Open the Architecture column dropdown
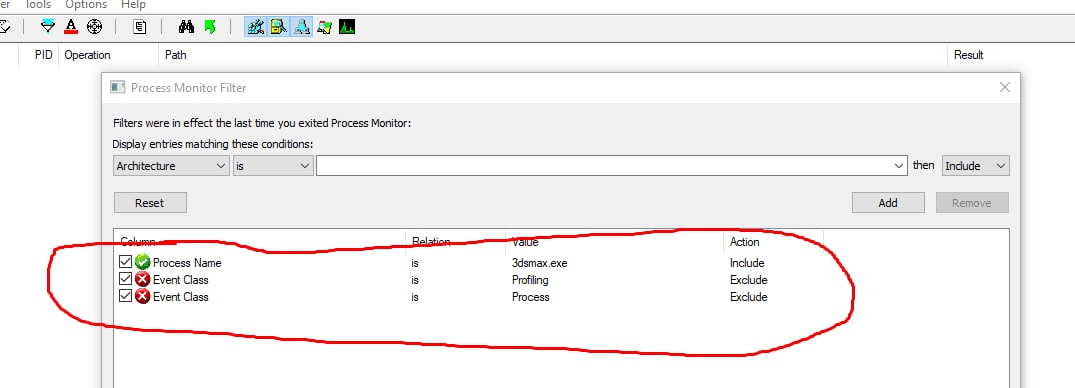 click(x=171, y=166)
